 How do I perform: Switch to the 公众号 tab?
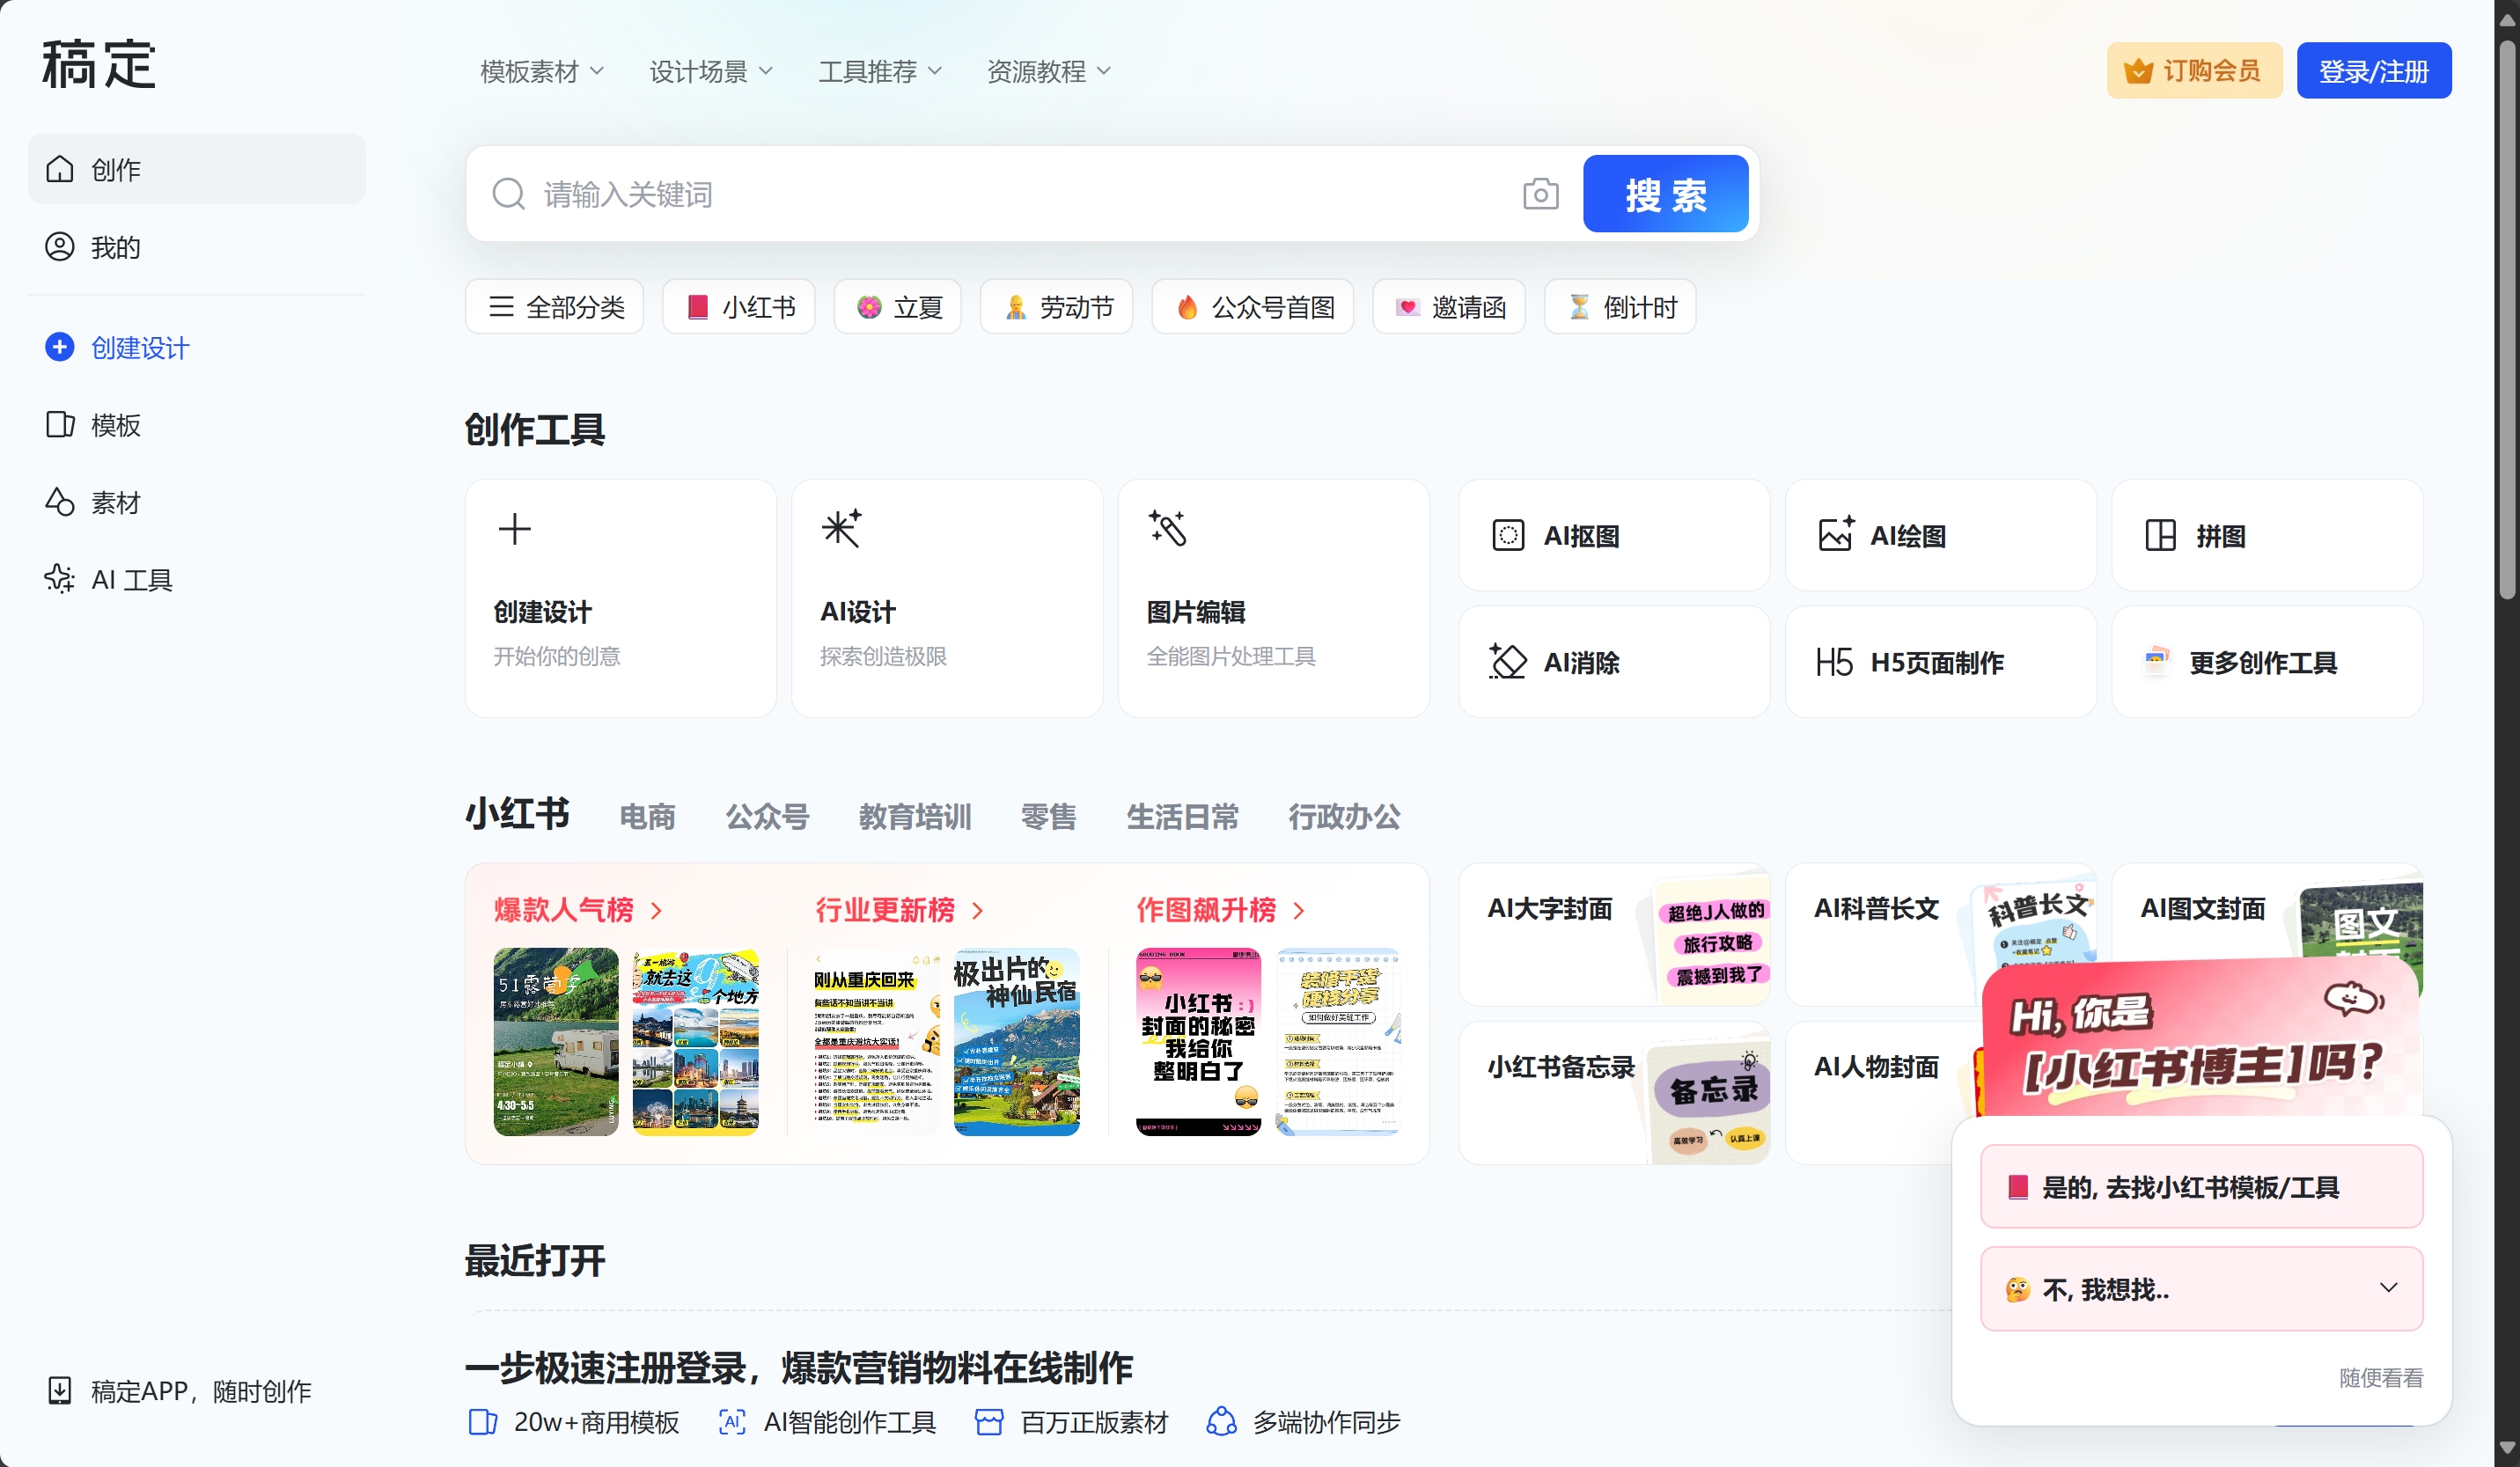coord(767,816)
